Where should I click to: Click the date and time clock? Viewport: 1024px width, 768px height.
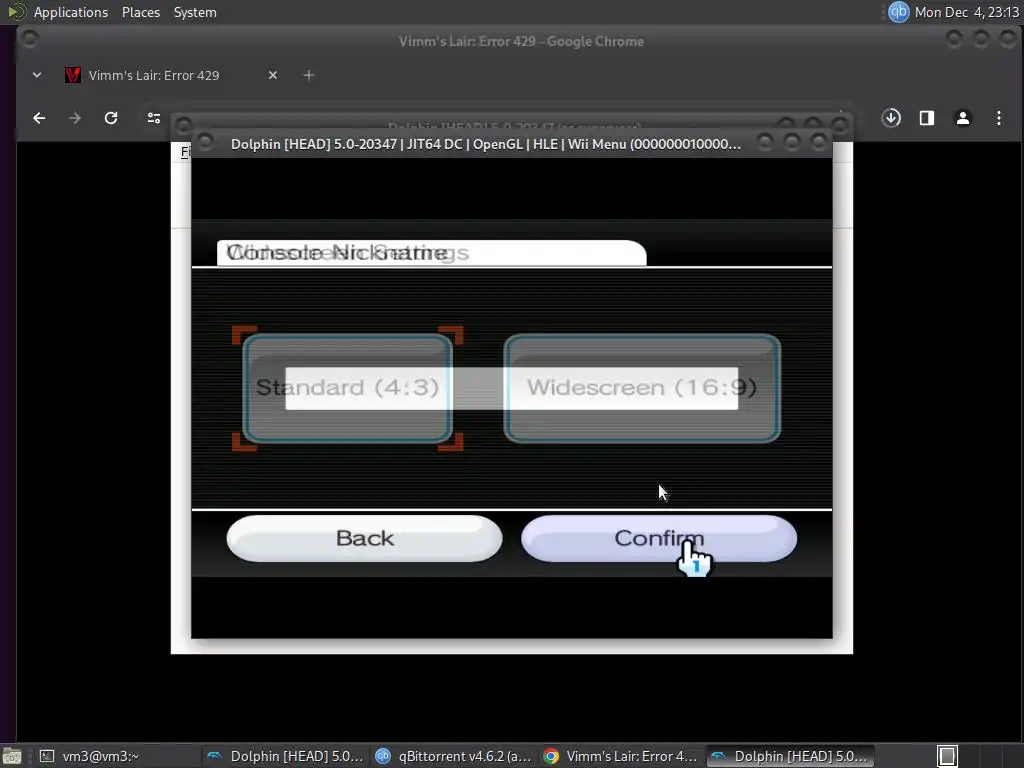[967, 12]
